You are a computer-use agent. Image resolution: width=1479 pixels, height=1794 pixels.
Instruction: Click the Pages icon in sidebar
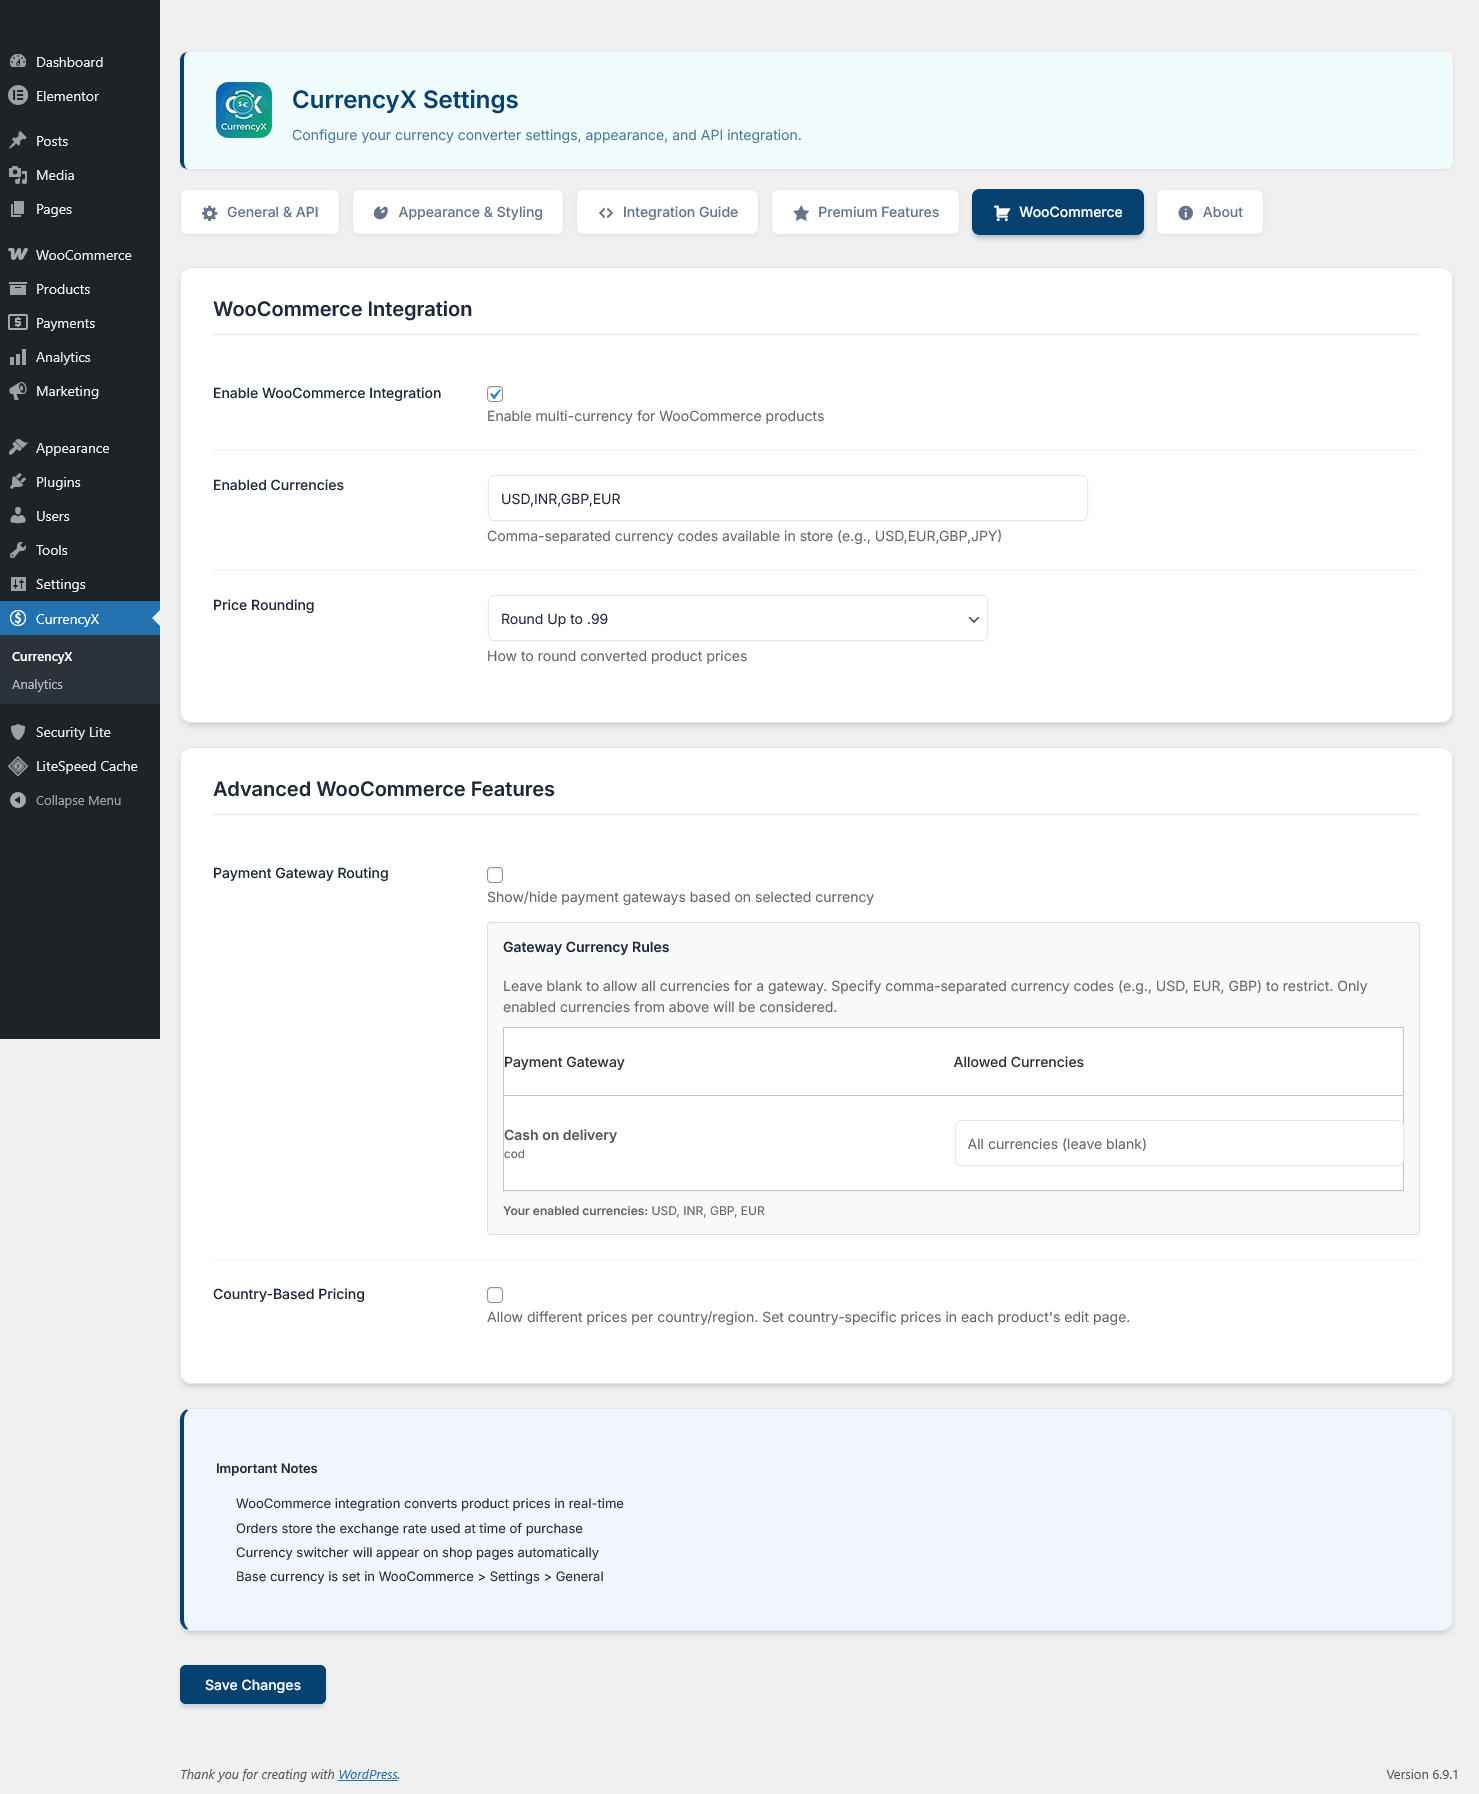pyautogui.click(x=18, y=209)
